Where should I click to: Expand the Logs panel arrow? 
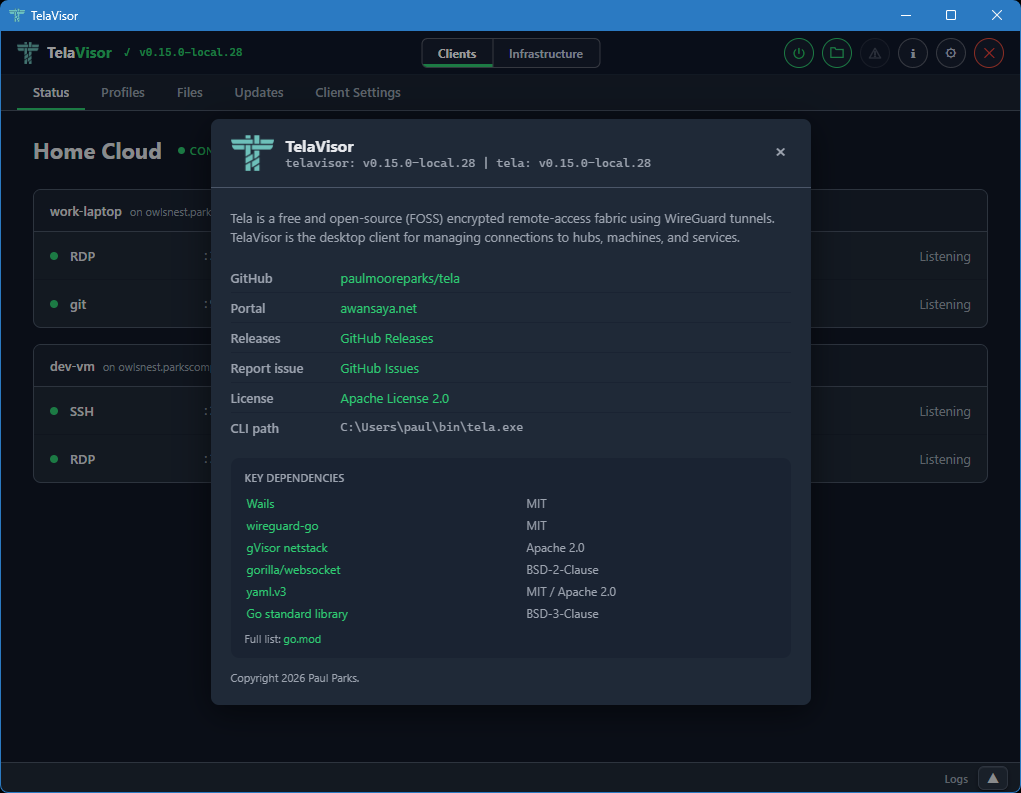tap(992, 778)
